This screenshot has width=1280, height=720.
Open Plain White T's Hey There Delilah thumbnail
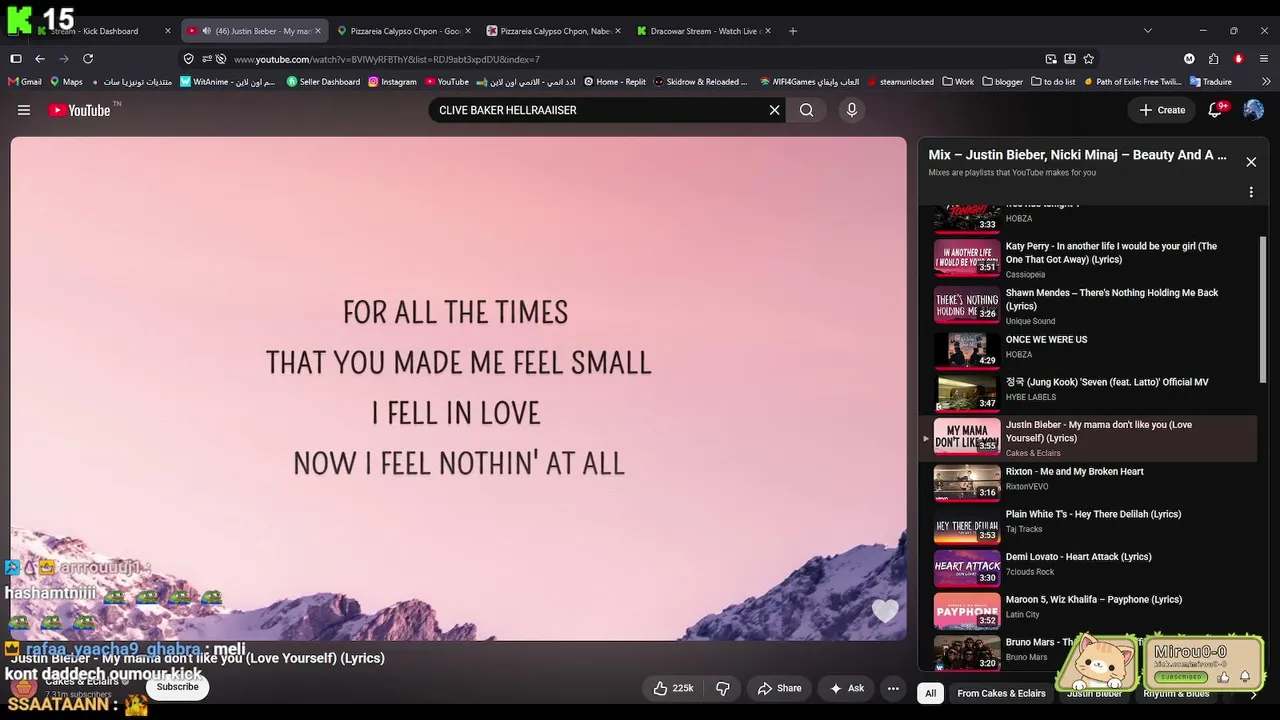coord(967,524)
